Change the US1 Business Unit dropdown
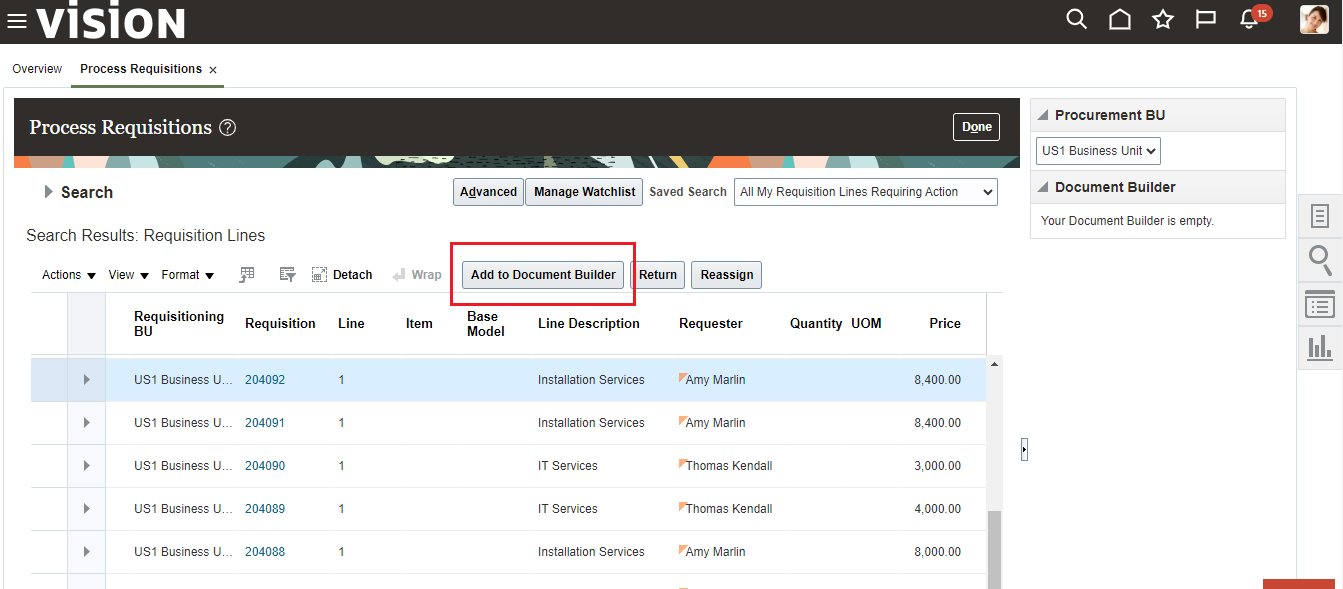Image resolution: width=1343 pixels, height=589 pixels. pyautogui.click(x=1098, y=151)
